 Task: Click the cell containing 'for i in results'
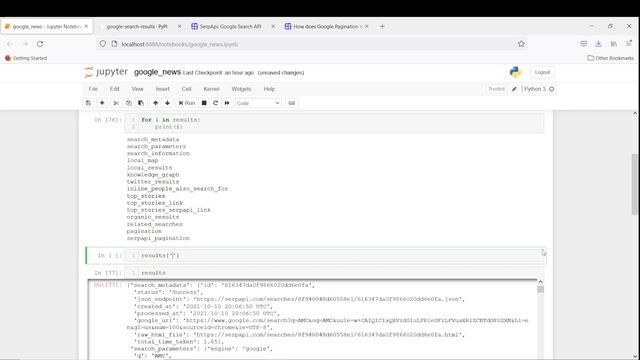(335, 123)
